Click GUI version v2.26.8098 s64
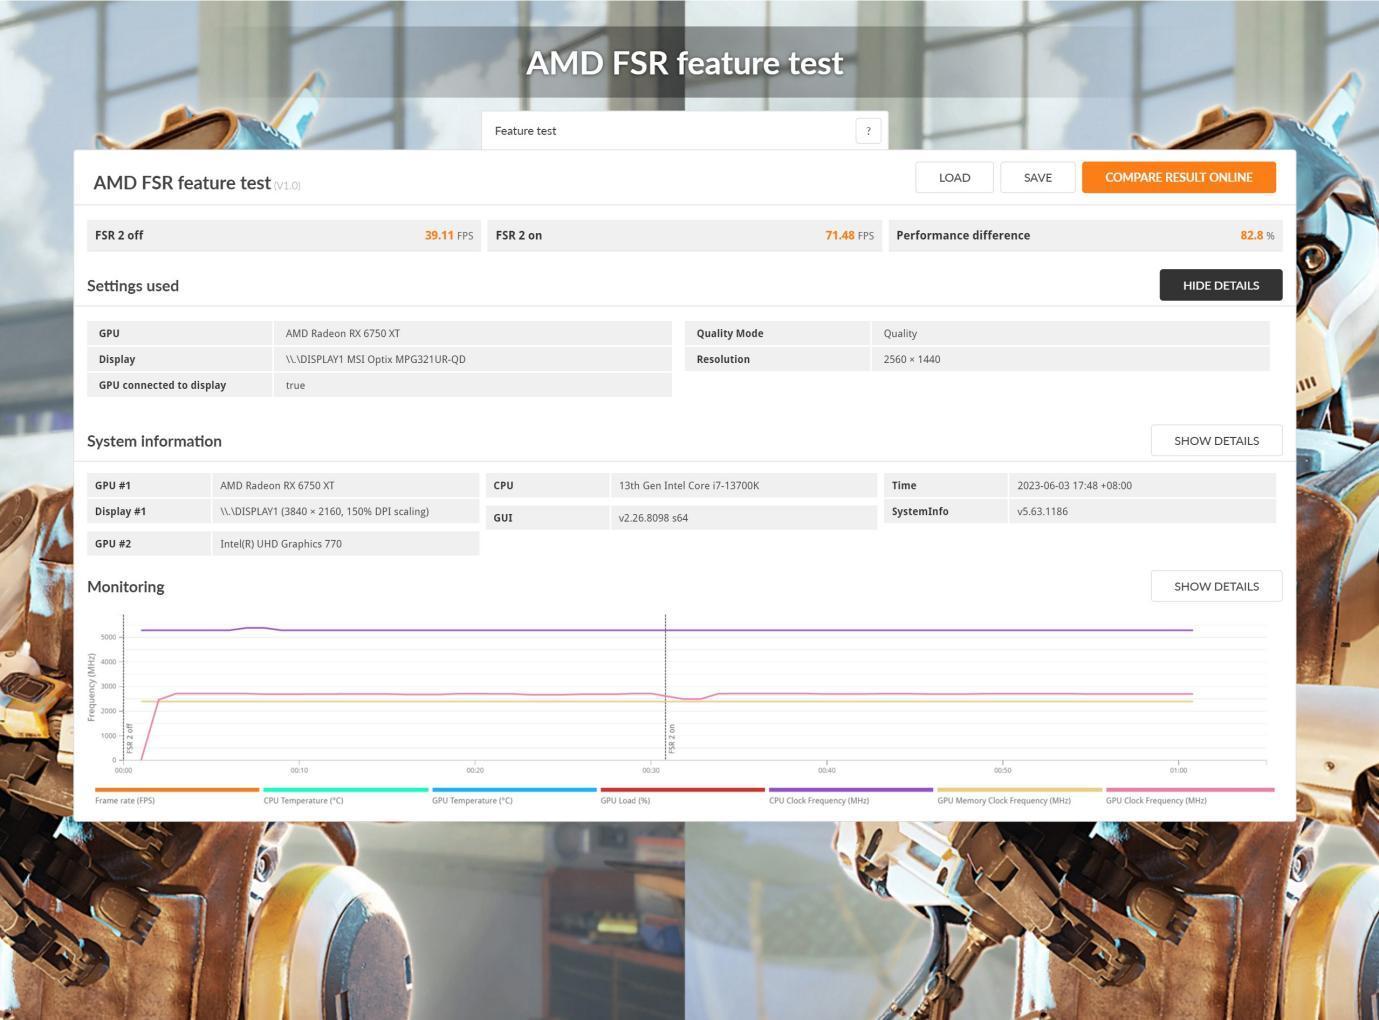 tap(653, 518)
